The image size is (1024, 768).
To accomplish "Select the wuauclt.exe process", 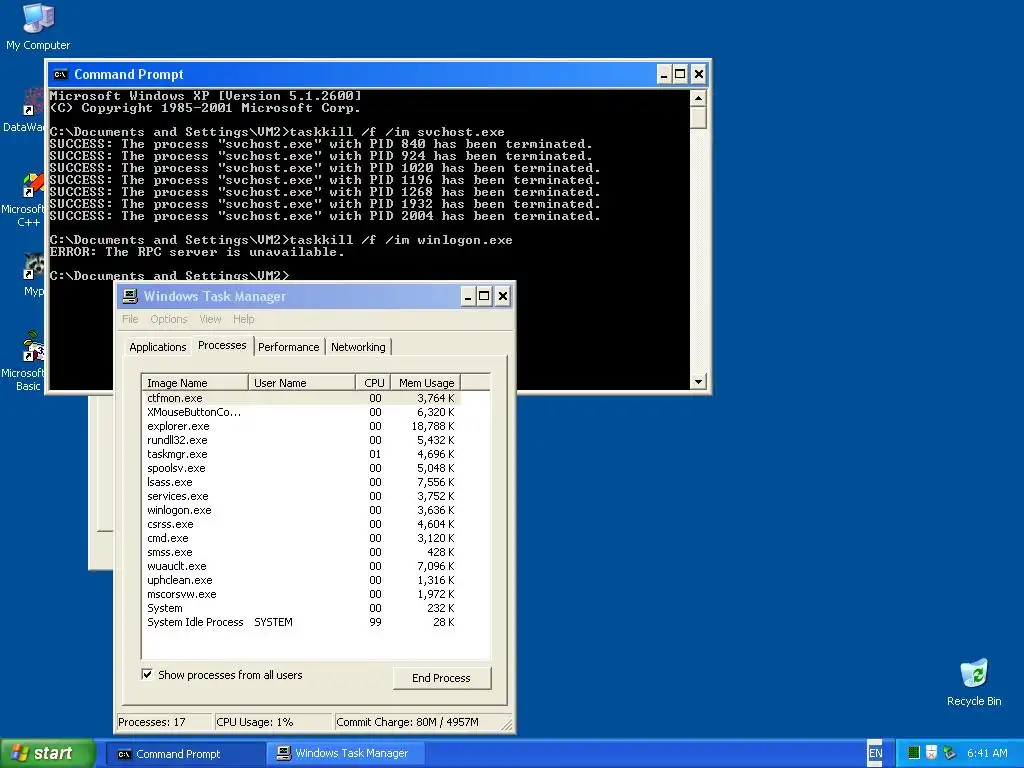I will pos(301,567).
